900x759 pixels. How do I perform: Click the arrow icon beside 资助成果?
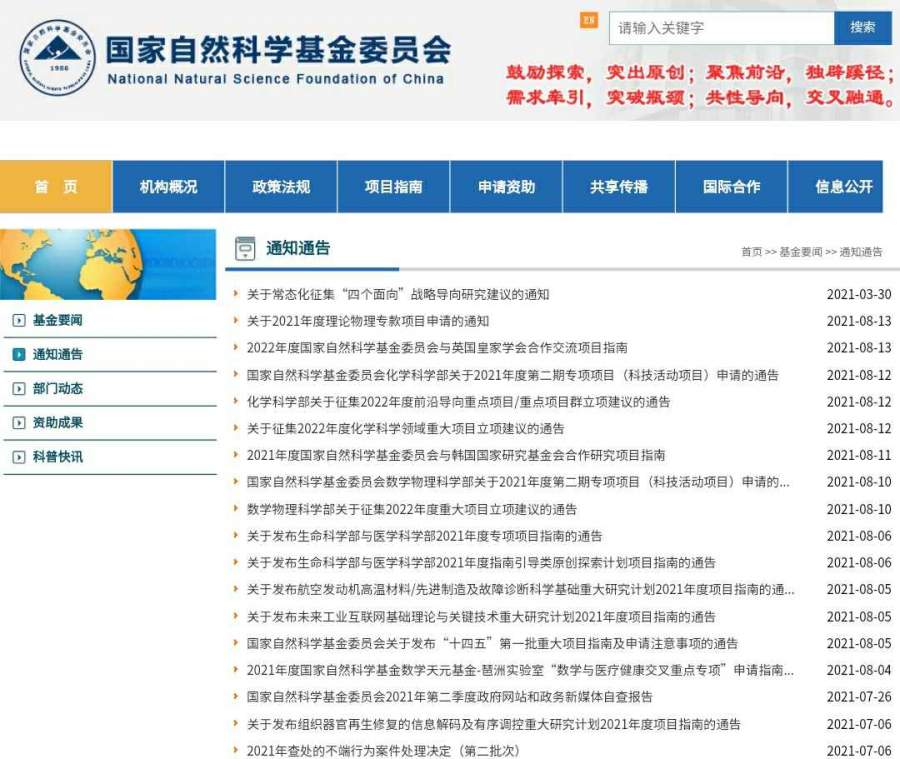click(18, 423)
